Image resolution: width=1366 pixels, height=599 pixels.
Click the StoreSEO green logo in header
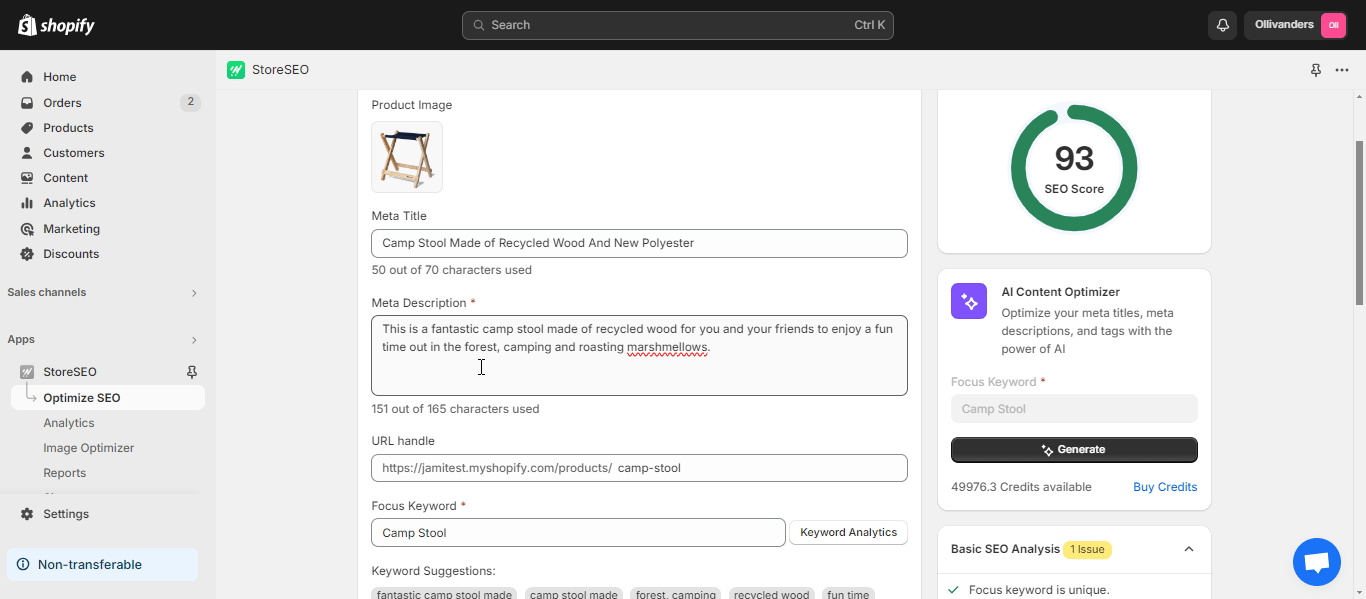[x=236, y=70]
